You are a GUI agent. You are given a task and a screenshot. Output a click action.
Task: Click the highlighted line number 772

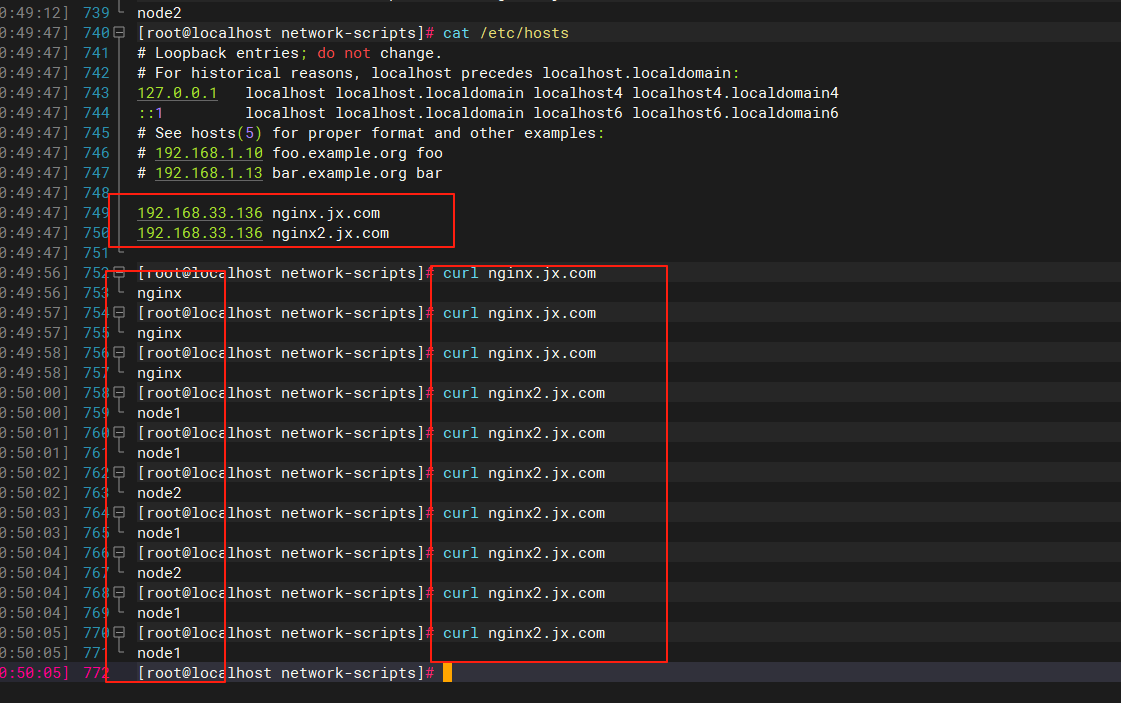96,674
